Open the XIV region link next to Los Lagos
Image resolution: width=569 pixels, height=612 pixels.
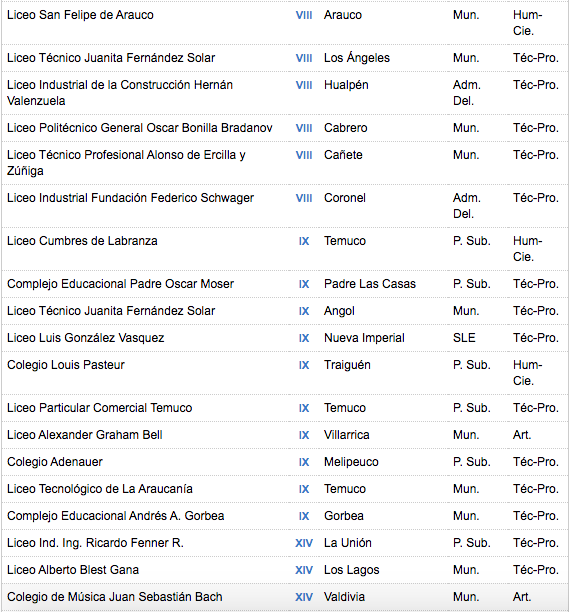tap(304, 570)
